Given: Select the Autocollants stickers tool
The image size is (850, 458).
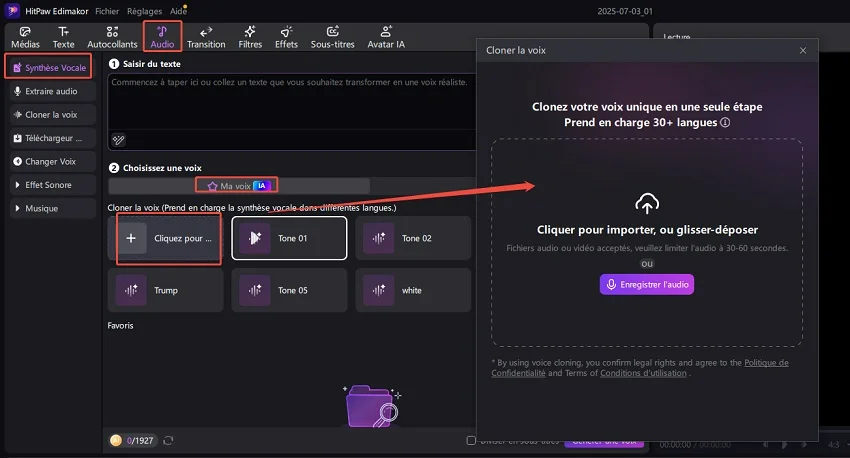Looking at the screenshot, I should (111, 37).
